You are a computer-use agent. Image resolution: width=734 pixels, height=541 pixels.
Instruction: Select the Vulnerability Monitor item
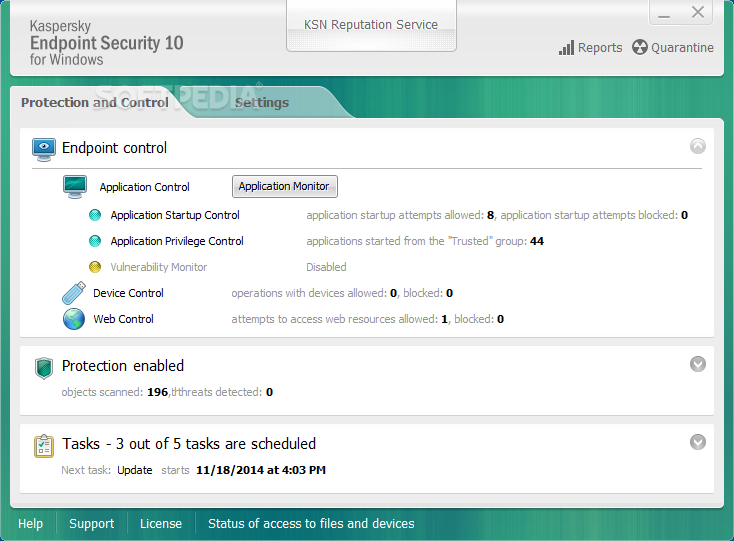[x=159, y=267]
